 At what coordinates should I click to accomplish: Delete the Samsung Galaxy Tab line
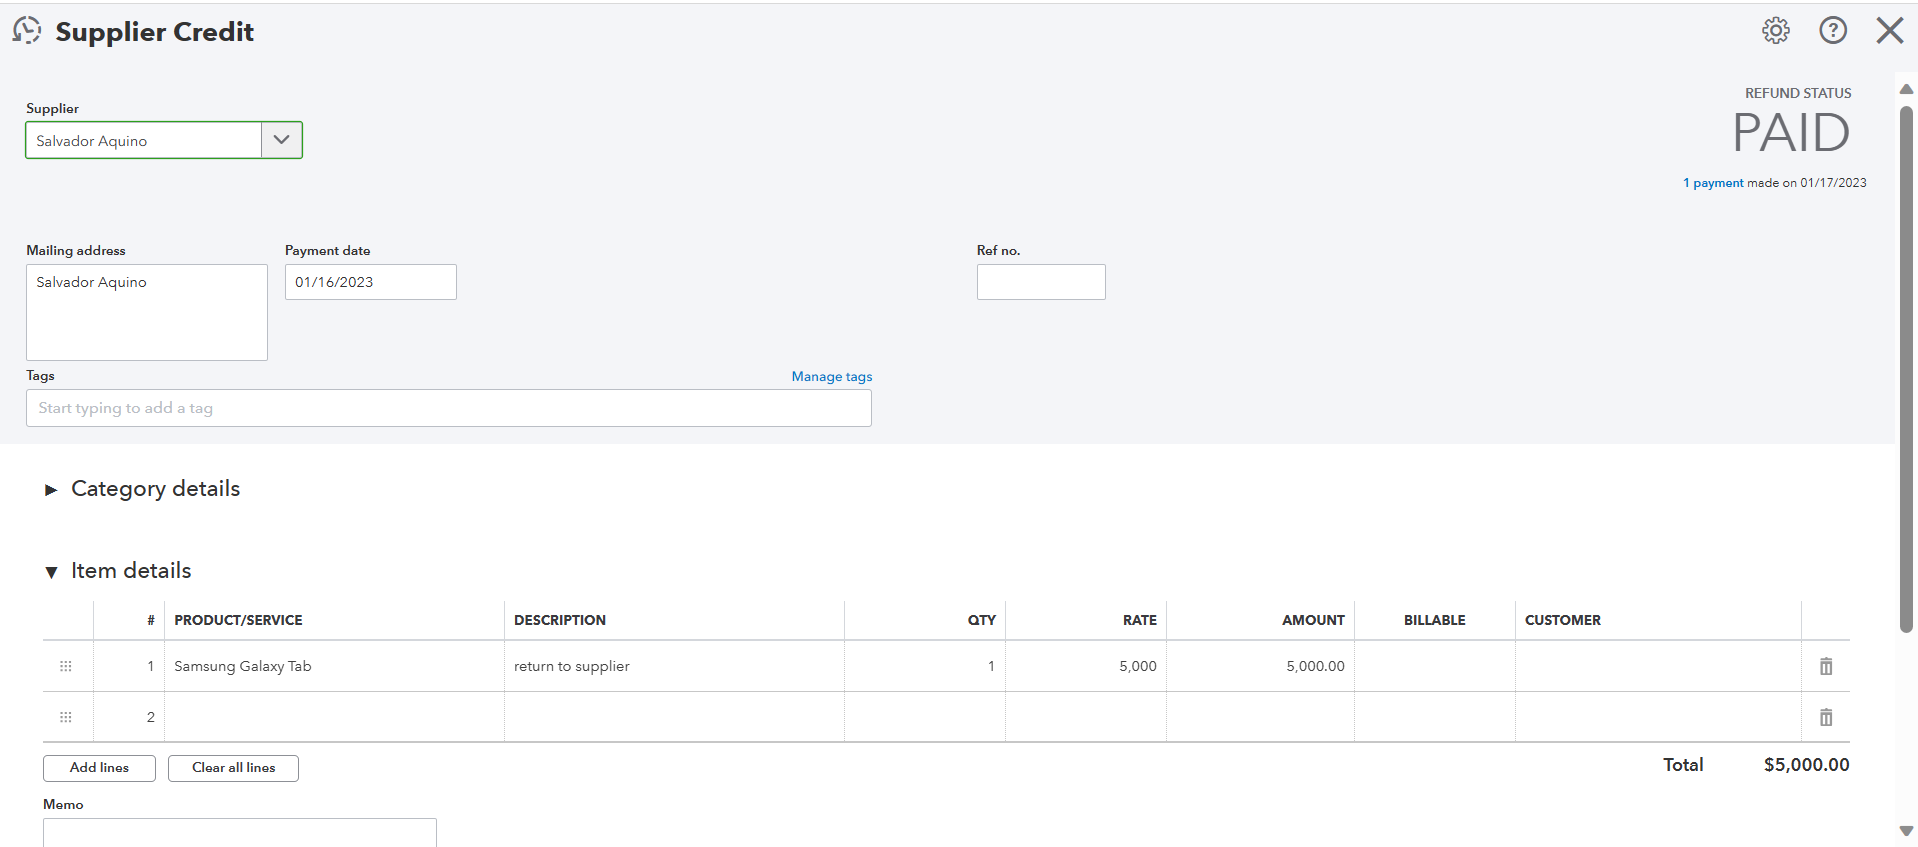click(1825, 666)
